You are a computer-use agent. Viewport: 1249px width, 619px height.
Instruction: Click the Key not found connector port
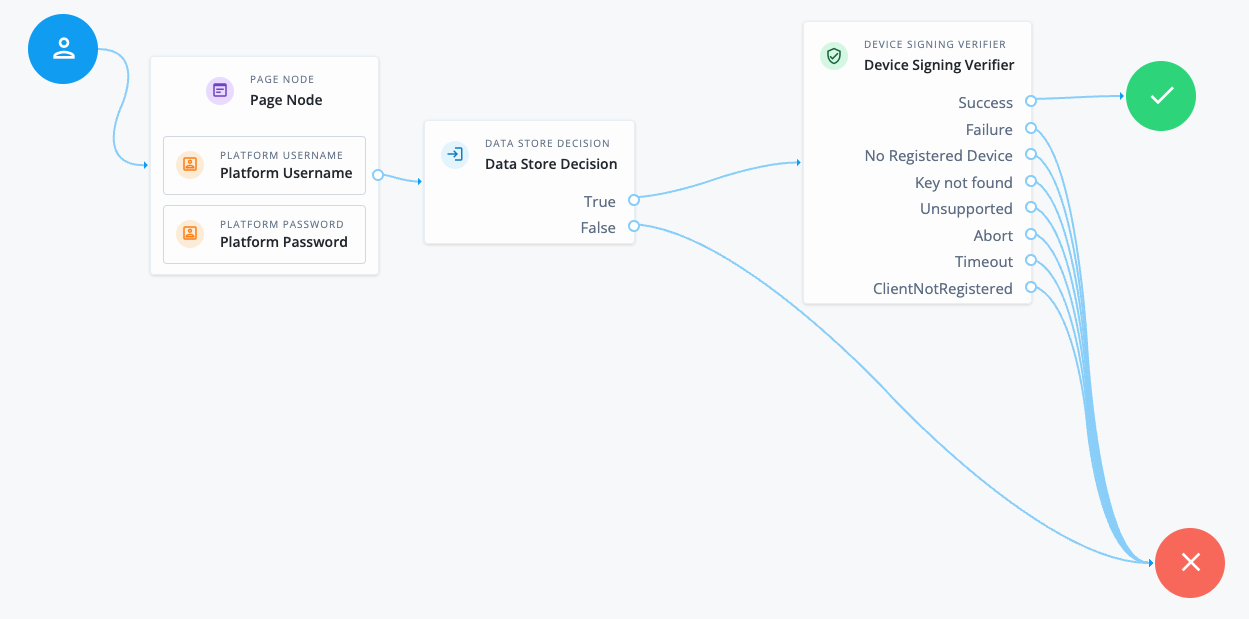point(1031,181)
